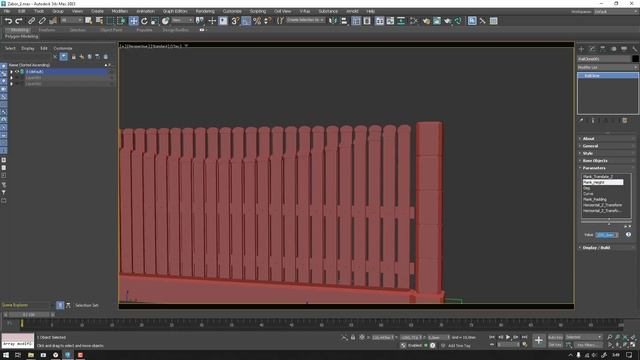Screen dimensions: 640x360
Task: Open the Modifier List dropdown
Action: [608, 67]
